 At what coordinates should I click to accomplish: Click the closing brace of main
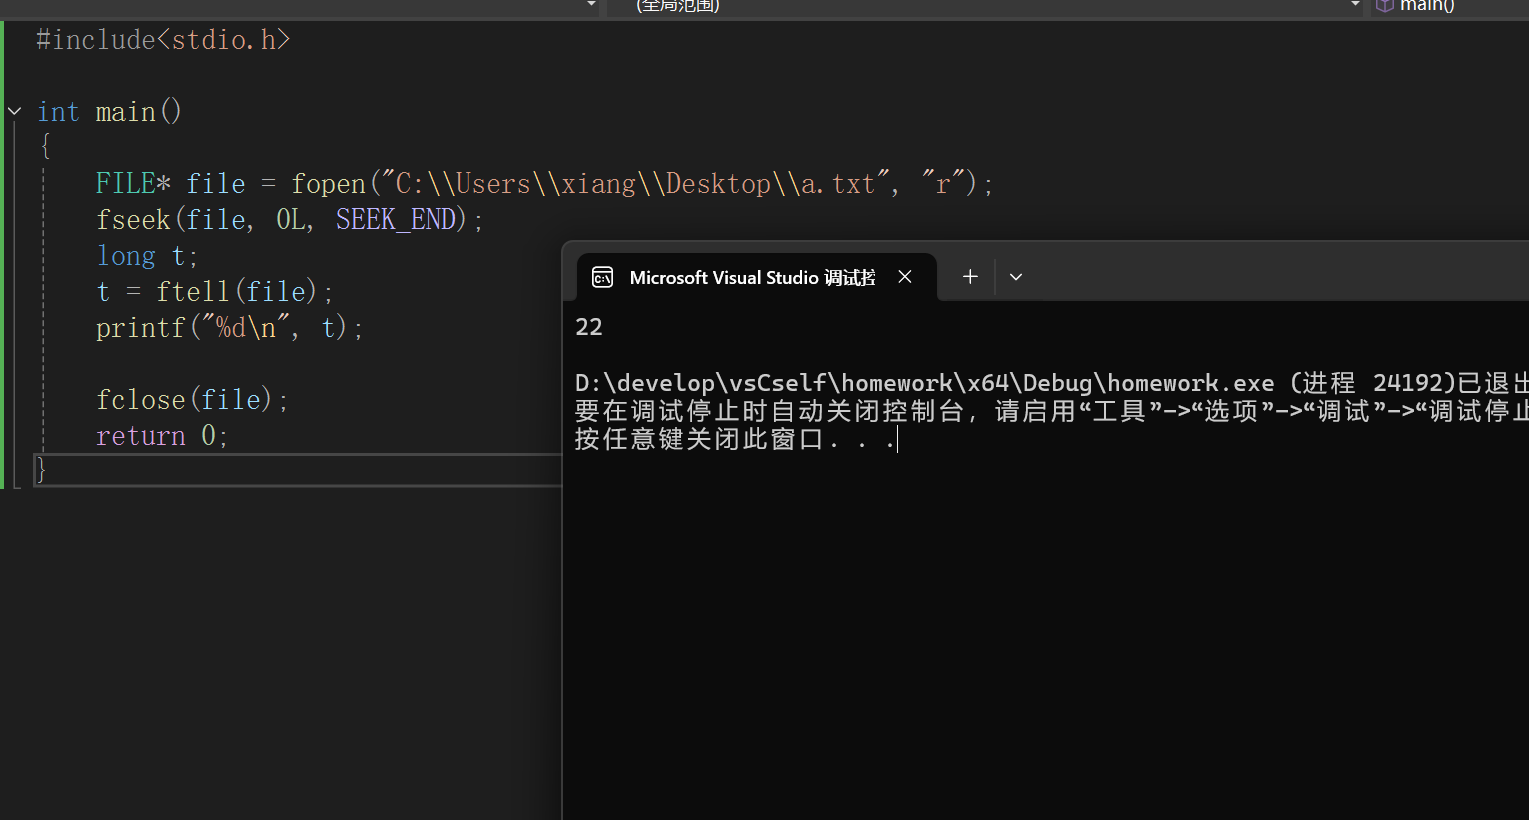41,469
